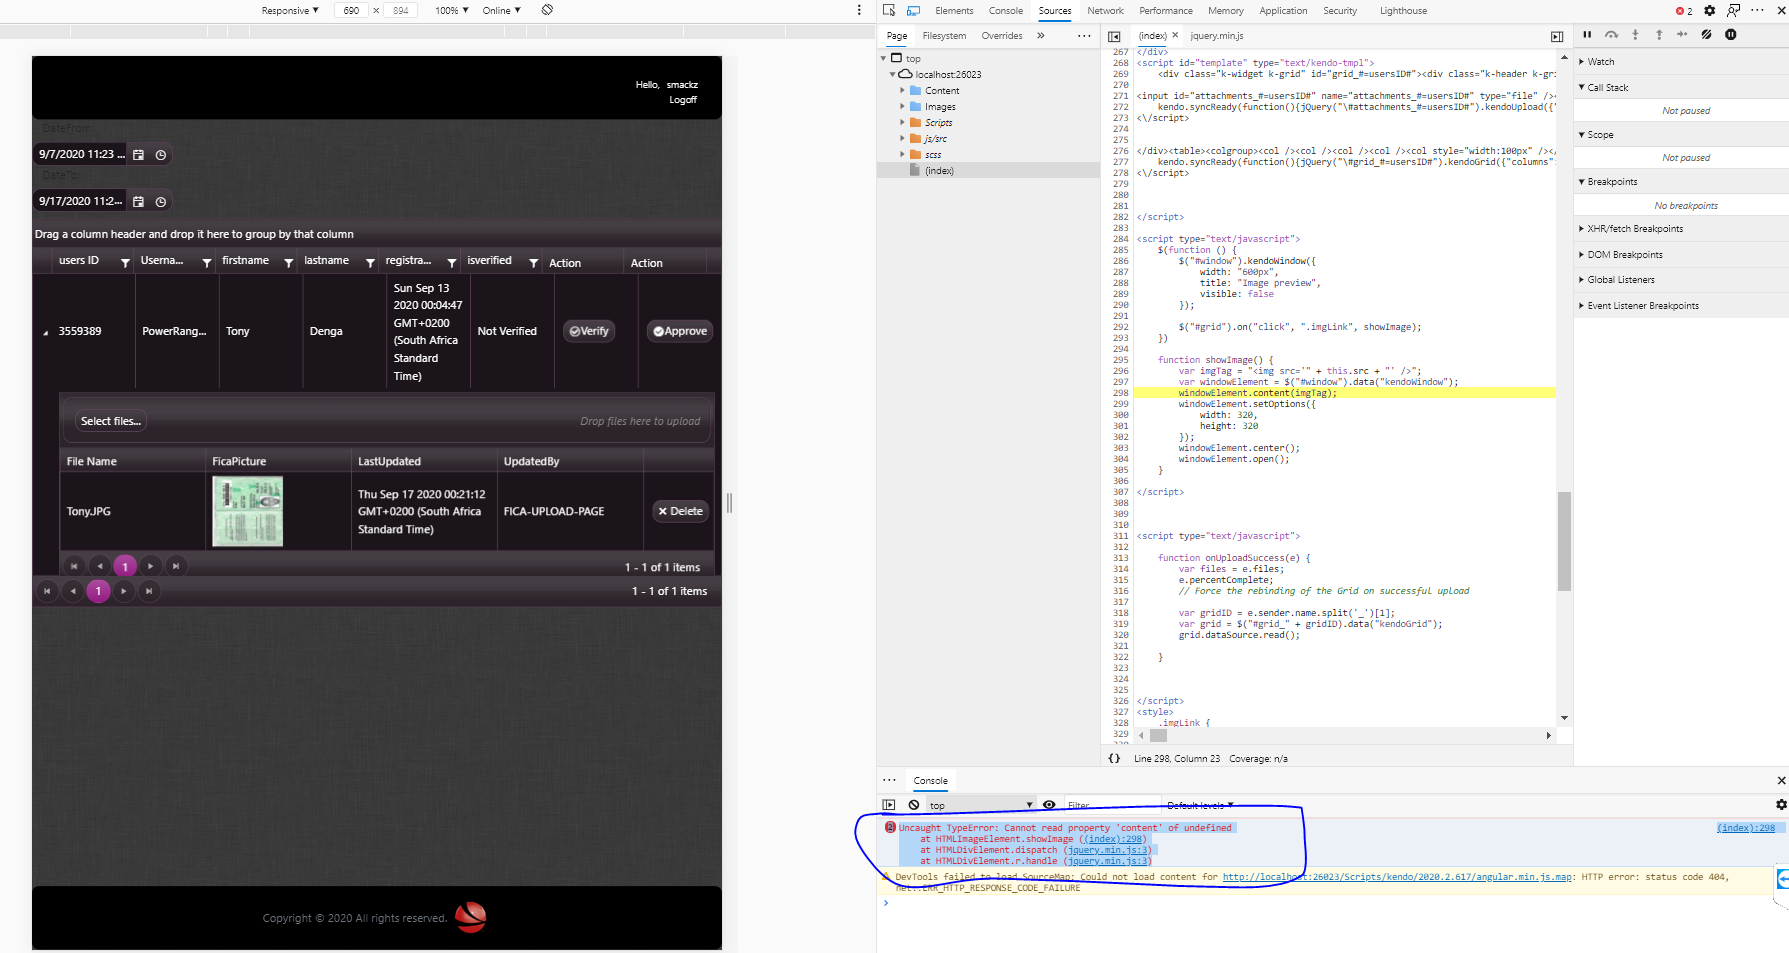This screenshot has height=953, width=1789.
Task: Open the DevTools feedback icon
Action: (1733, 11)
